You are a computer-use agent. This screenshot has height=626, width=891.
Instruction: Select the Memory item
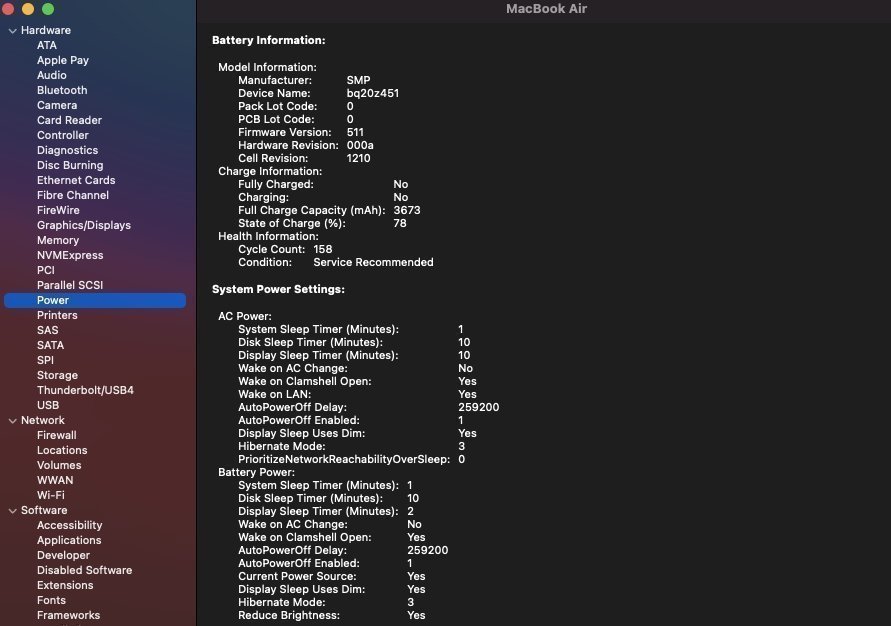[58, 240]
